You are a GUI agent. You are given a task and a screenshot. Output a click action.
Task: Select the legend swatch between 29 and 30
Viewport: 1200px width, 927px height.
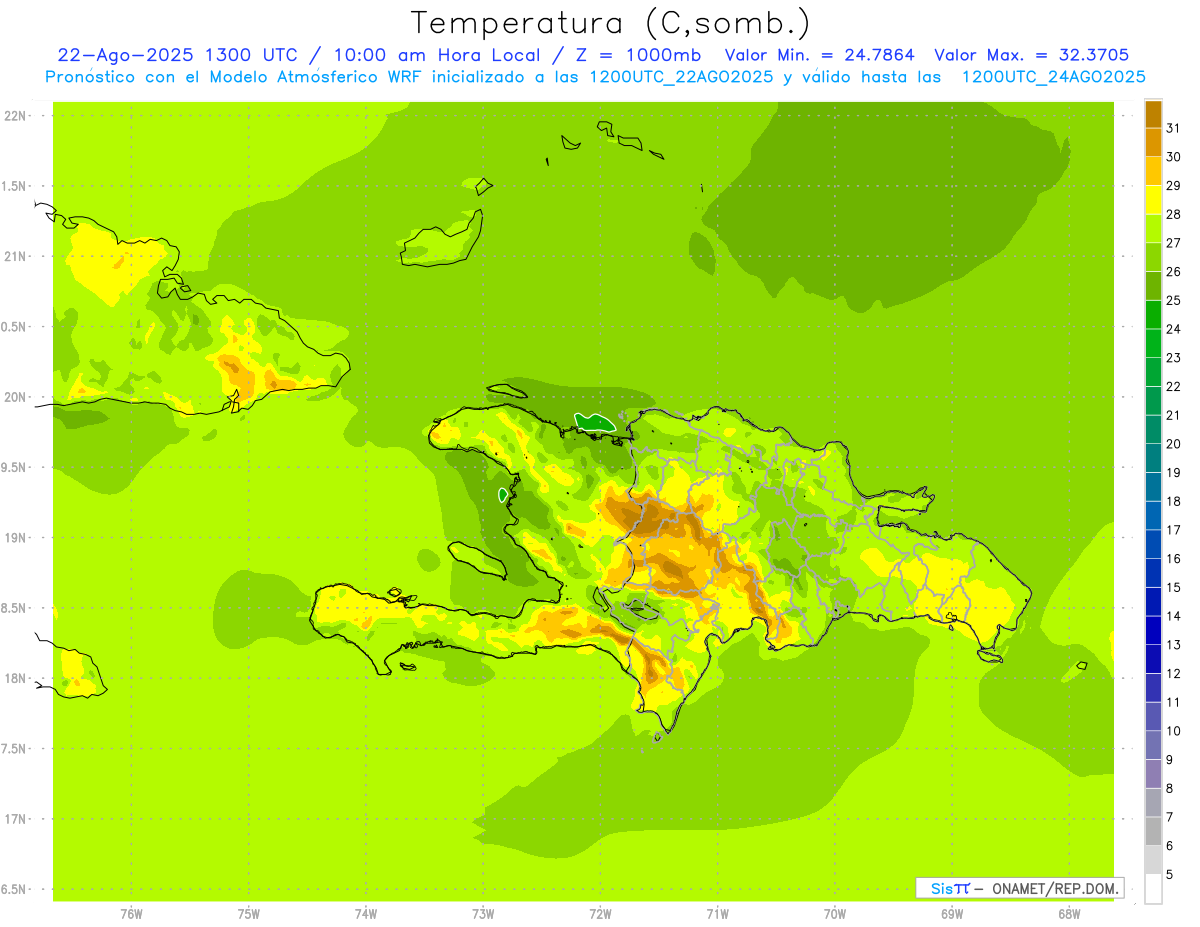click(1153, 171)
